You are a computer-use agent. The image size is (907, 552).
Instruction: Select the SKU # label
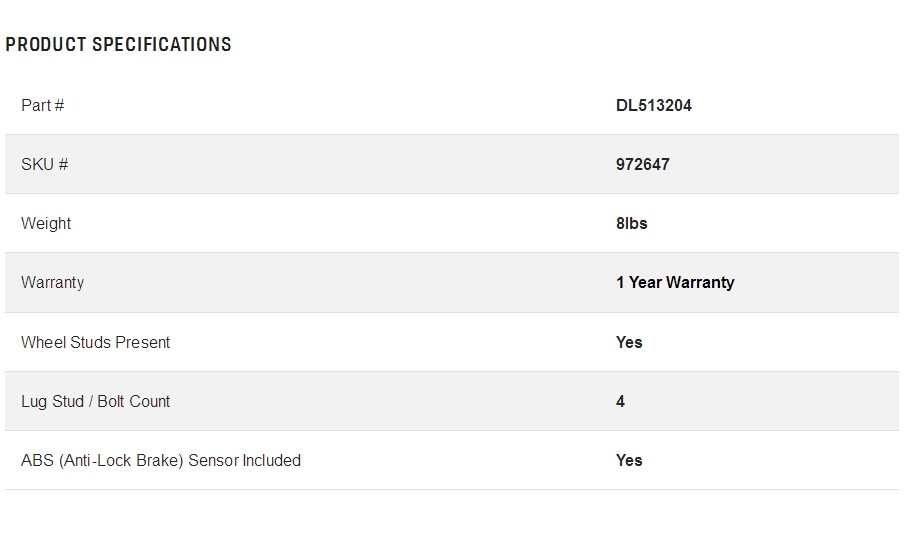45,164
